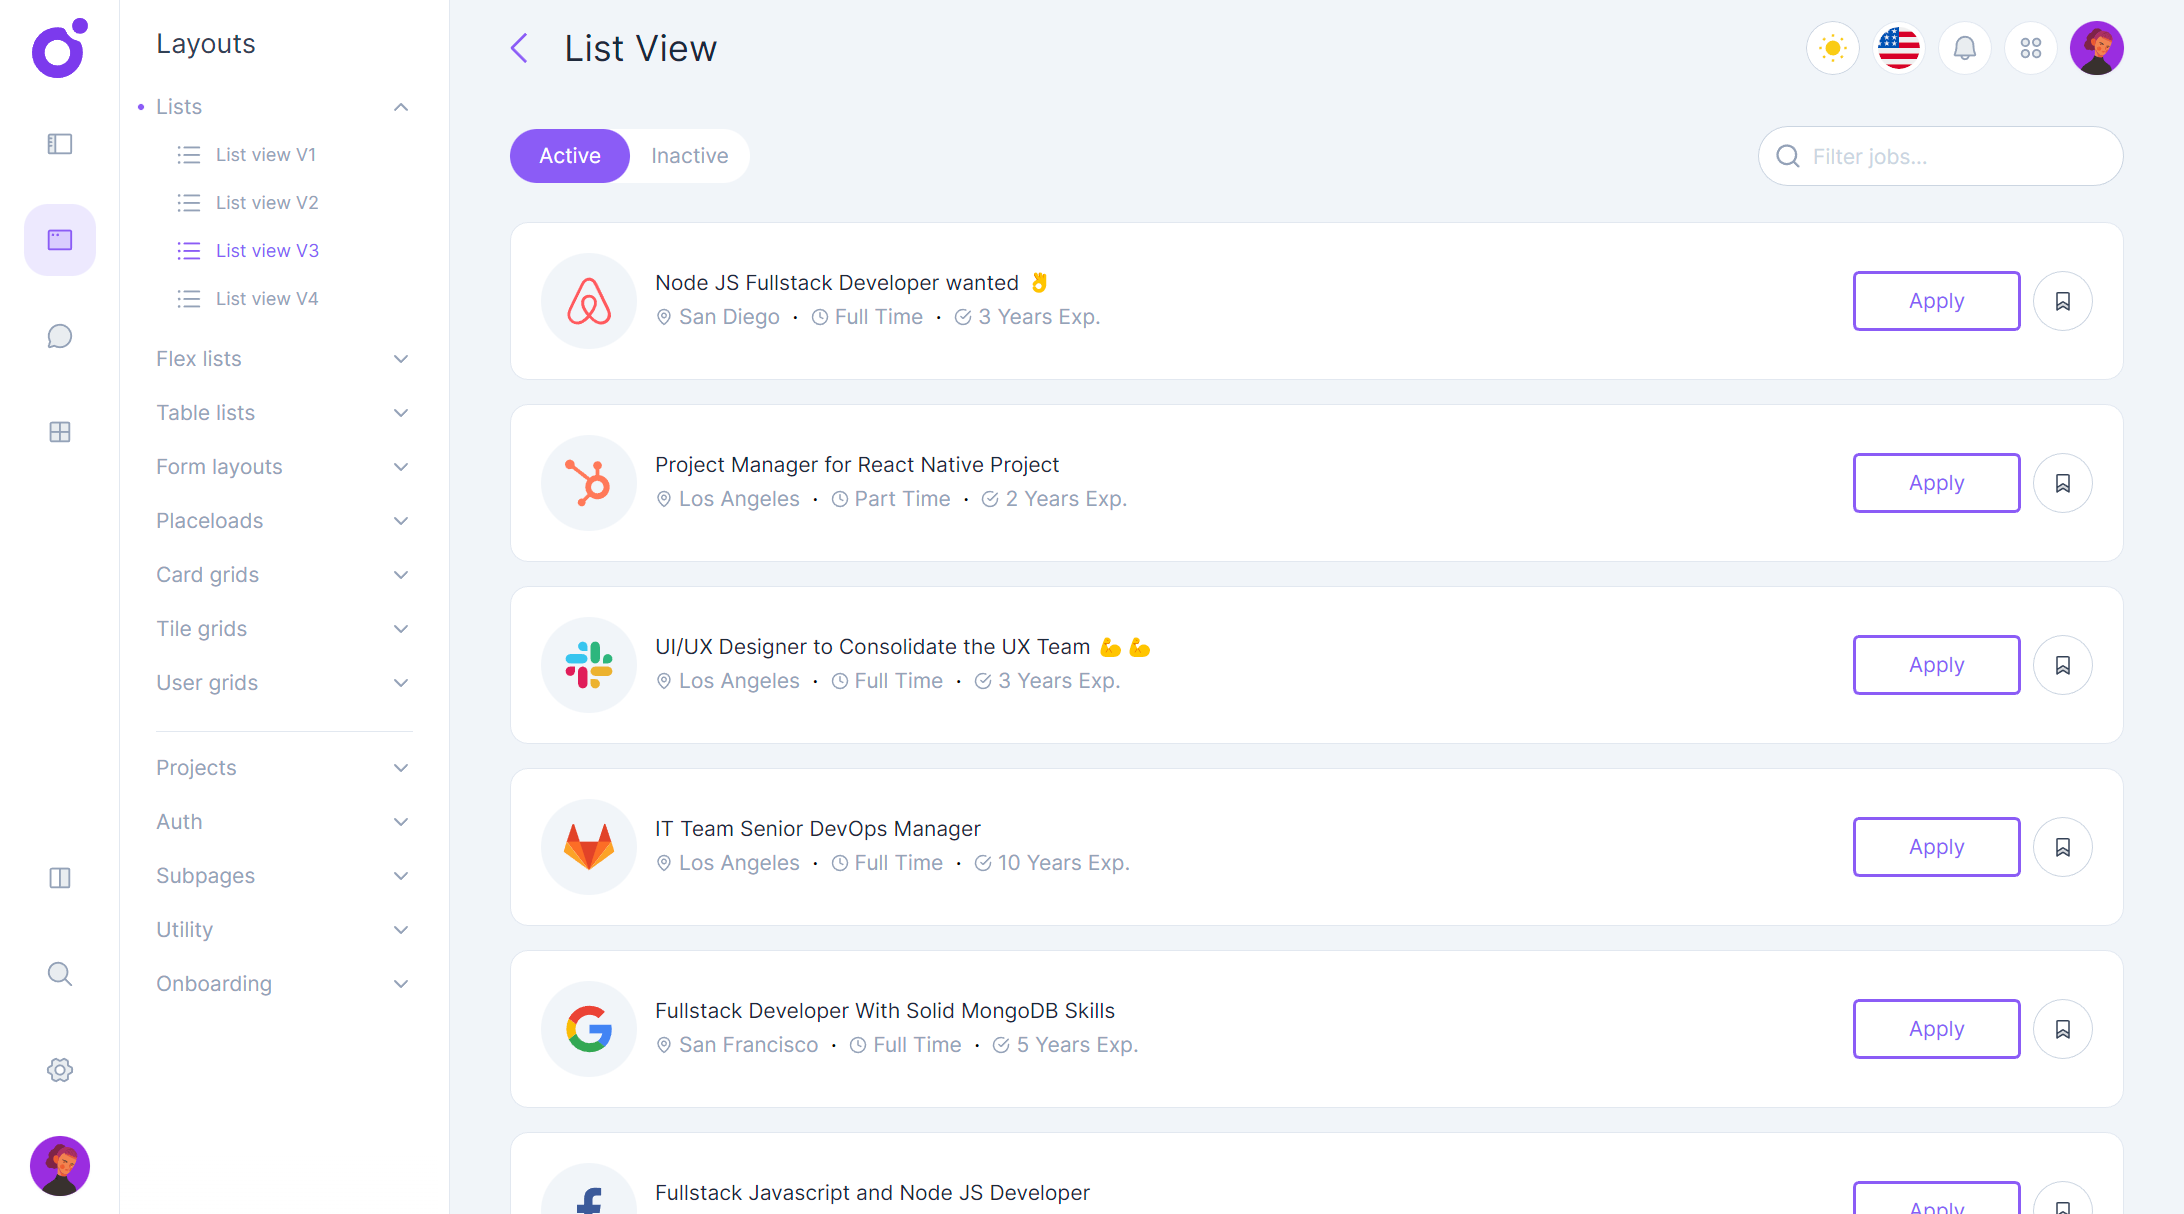This screenshot has width=2184, height=1214.
Task: Apply to the Project Manager React Native job
Action: 1936,482
